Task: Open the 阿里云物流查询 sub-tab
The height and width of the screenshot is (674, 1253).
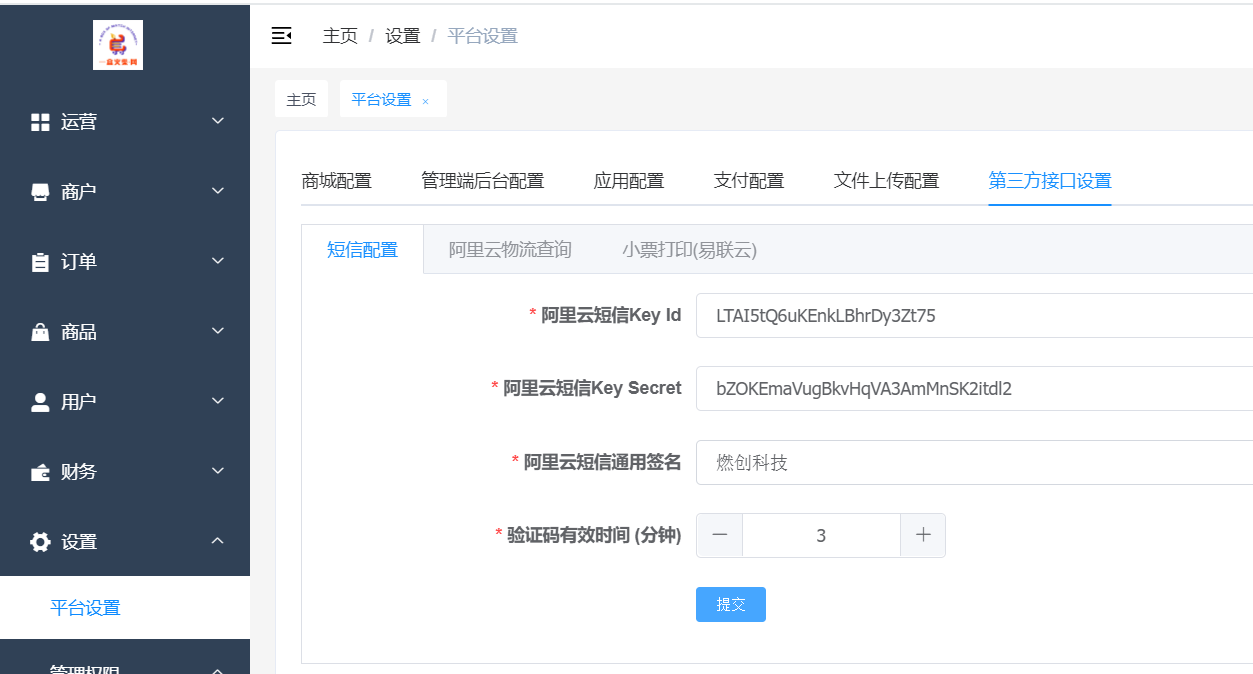Action: click(x=510, y=250)
